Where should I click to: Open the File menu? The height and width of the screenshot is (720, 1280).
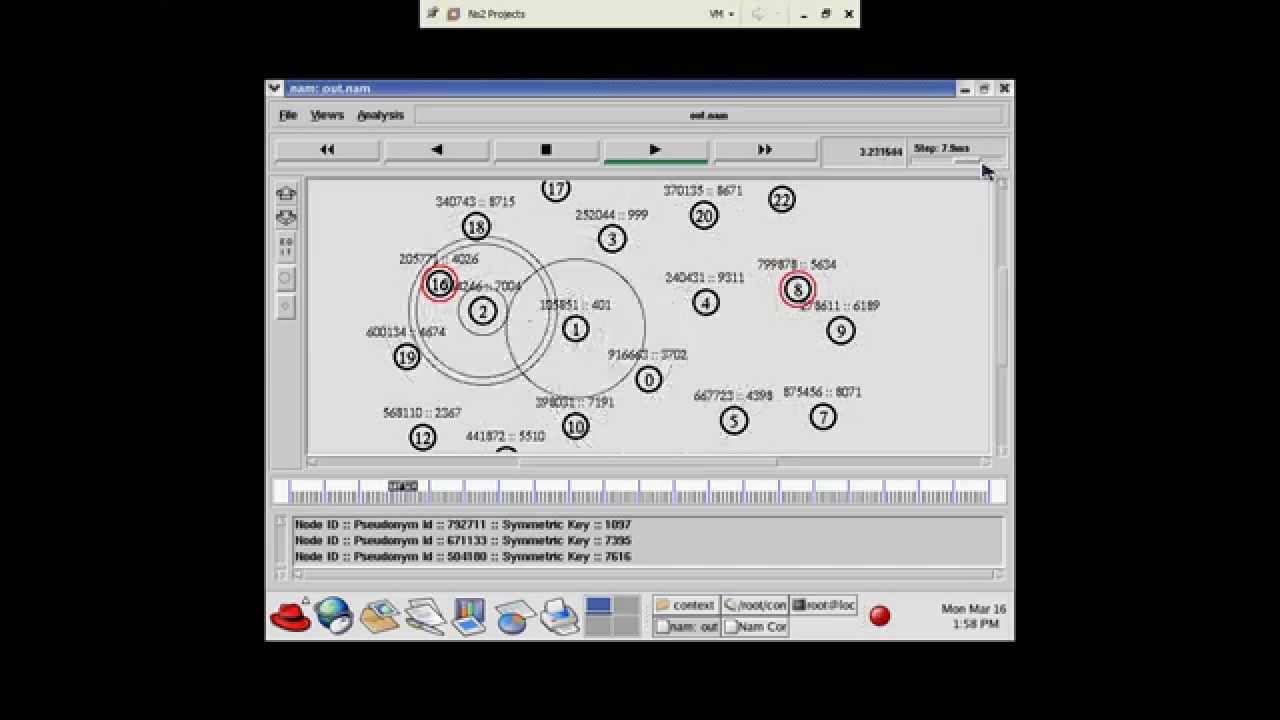point(288,115)
